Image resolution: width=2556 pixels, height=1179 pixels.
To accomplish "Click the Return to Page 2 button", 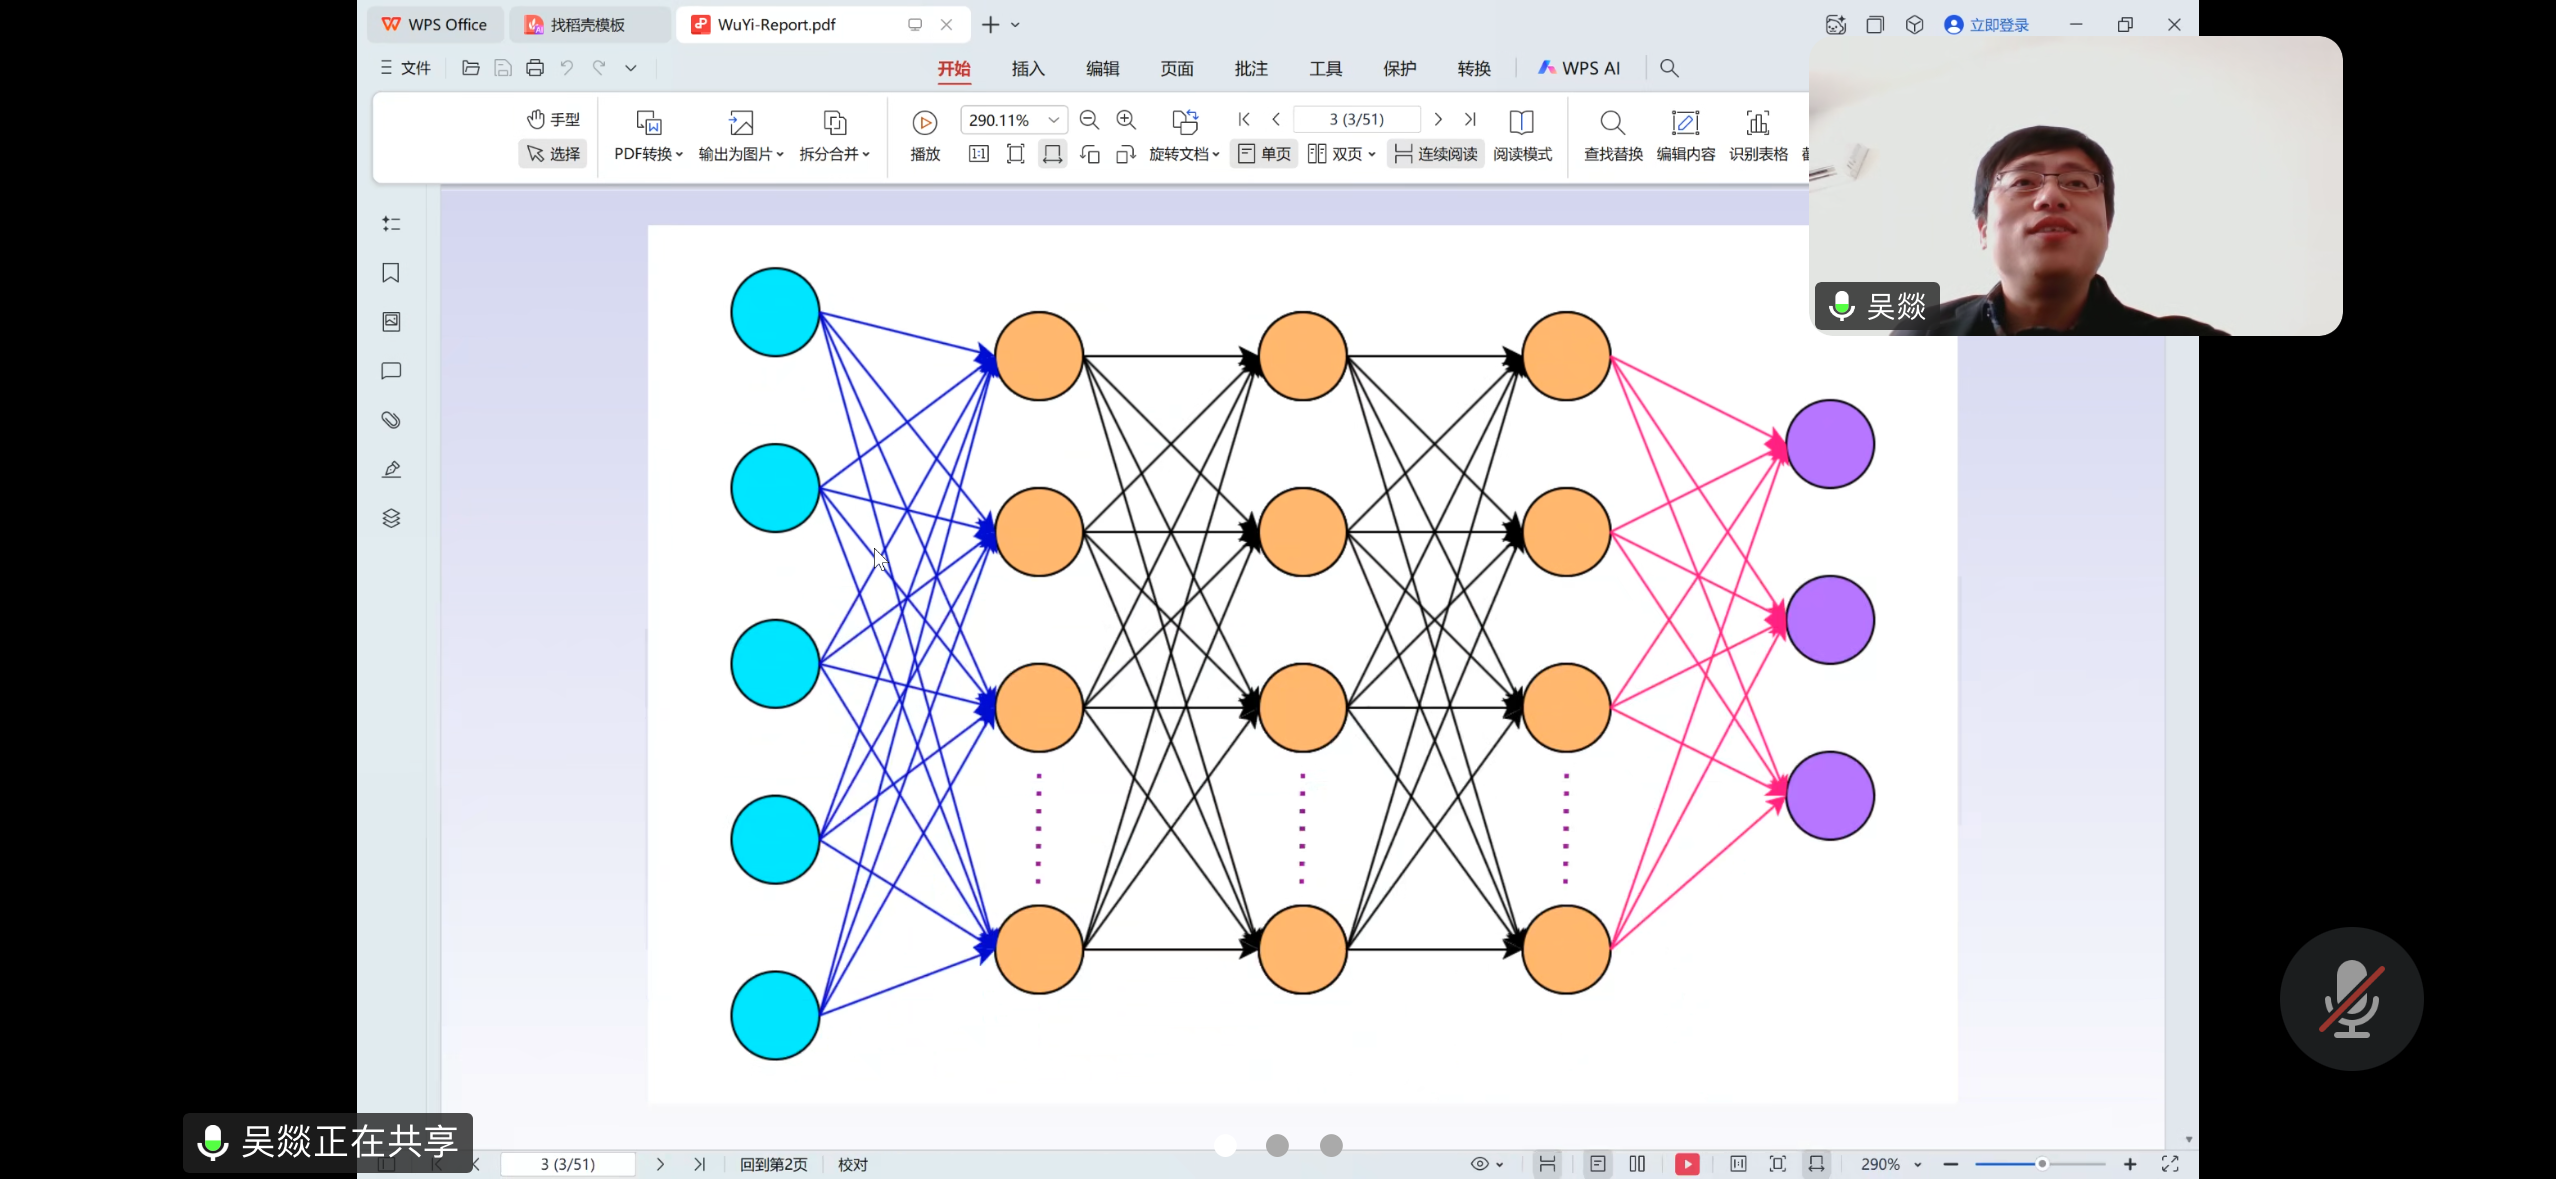I will pos(773,1164).
